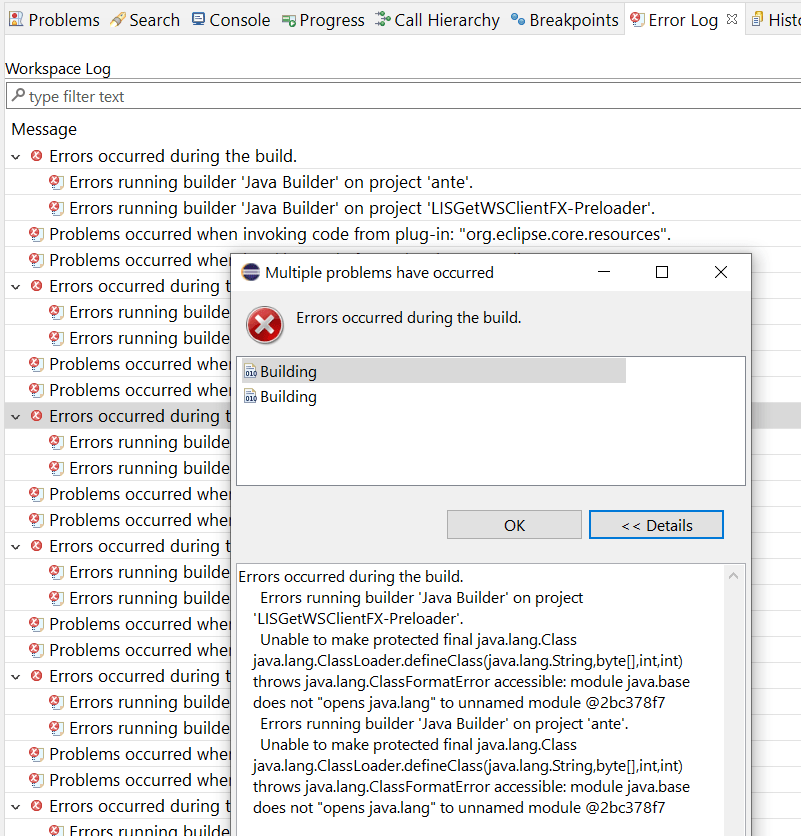Viewport: 801px width, 836px height.
Task: Click the Message column header
Action: point(44,129)
